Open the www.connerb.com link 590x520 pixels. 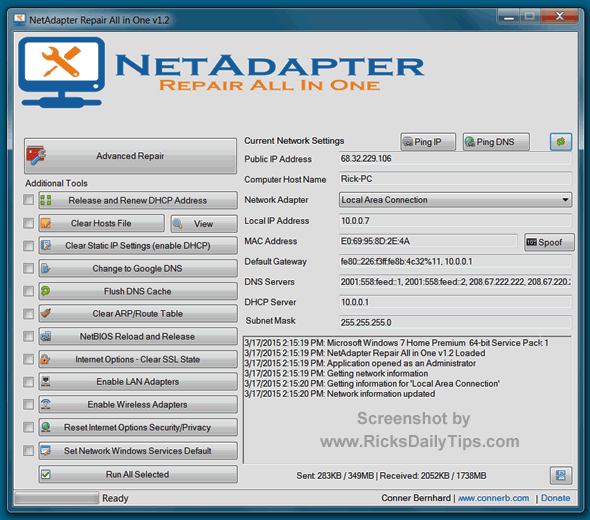pos(493,498)
